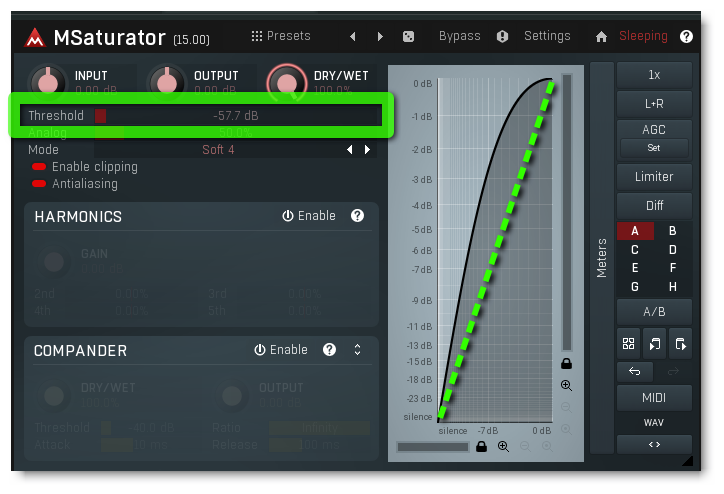Load the next preset arrow
724x494 pixels.
click(x=380, y=36)
